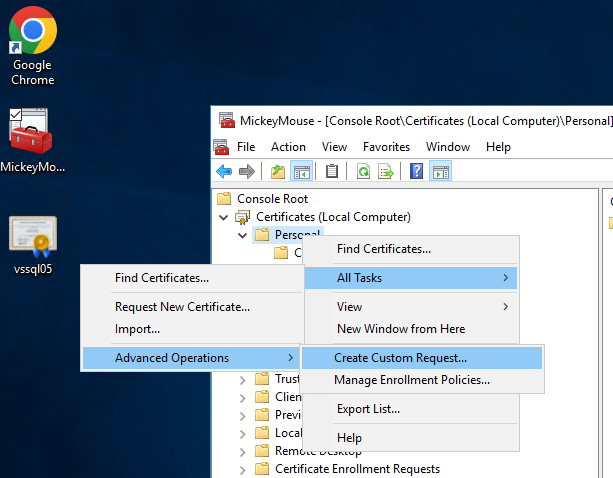This screenshot has width=613, height=478.
Task: Select Console Root in the tree
Action: click(272, 199)
